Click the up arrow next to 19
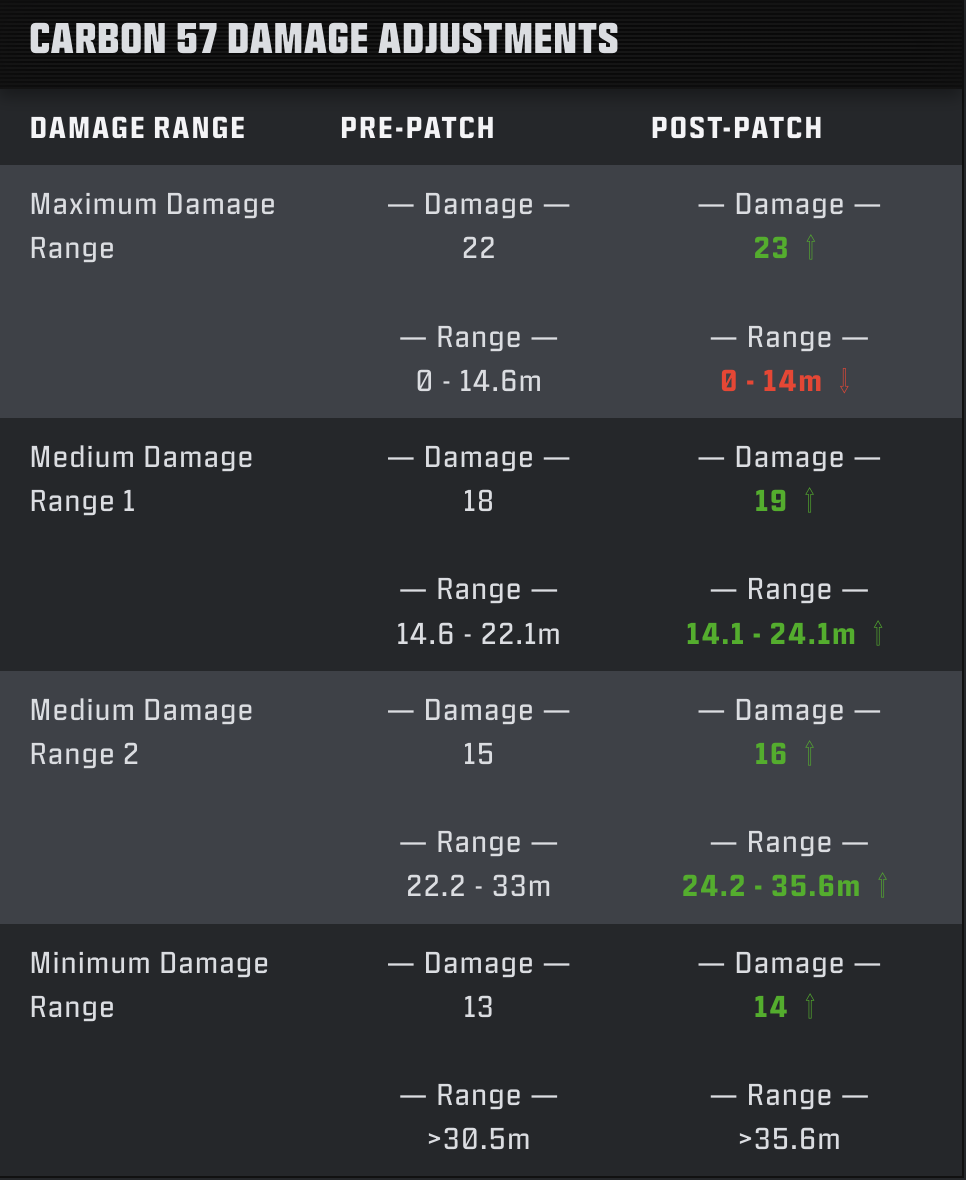The width and height of the screenshot is (966, 1180). [x=810, y=500]
